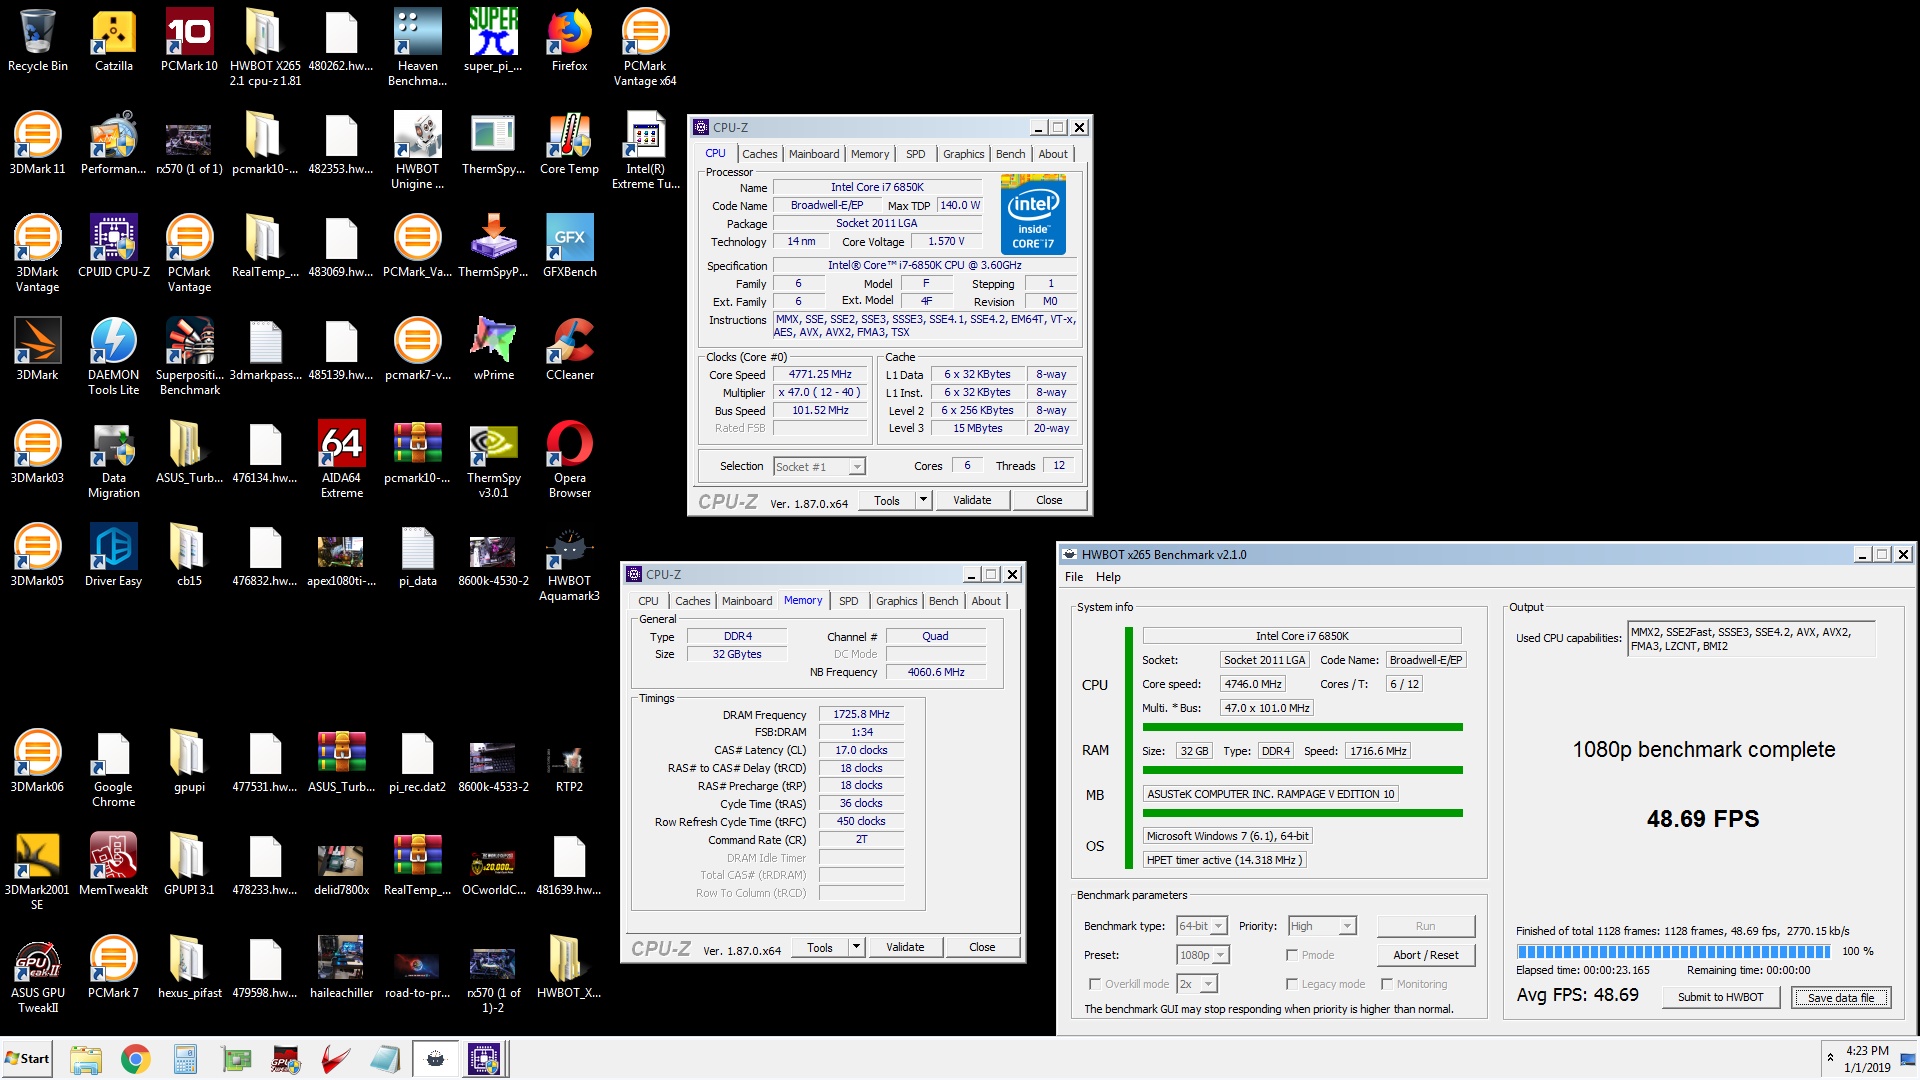Click the CPU-Z taskbar button

click(x=484, y=1059)
